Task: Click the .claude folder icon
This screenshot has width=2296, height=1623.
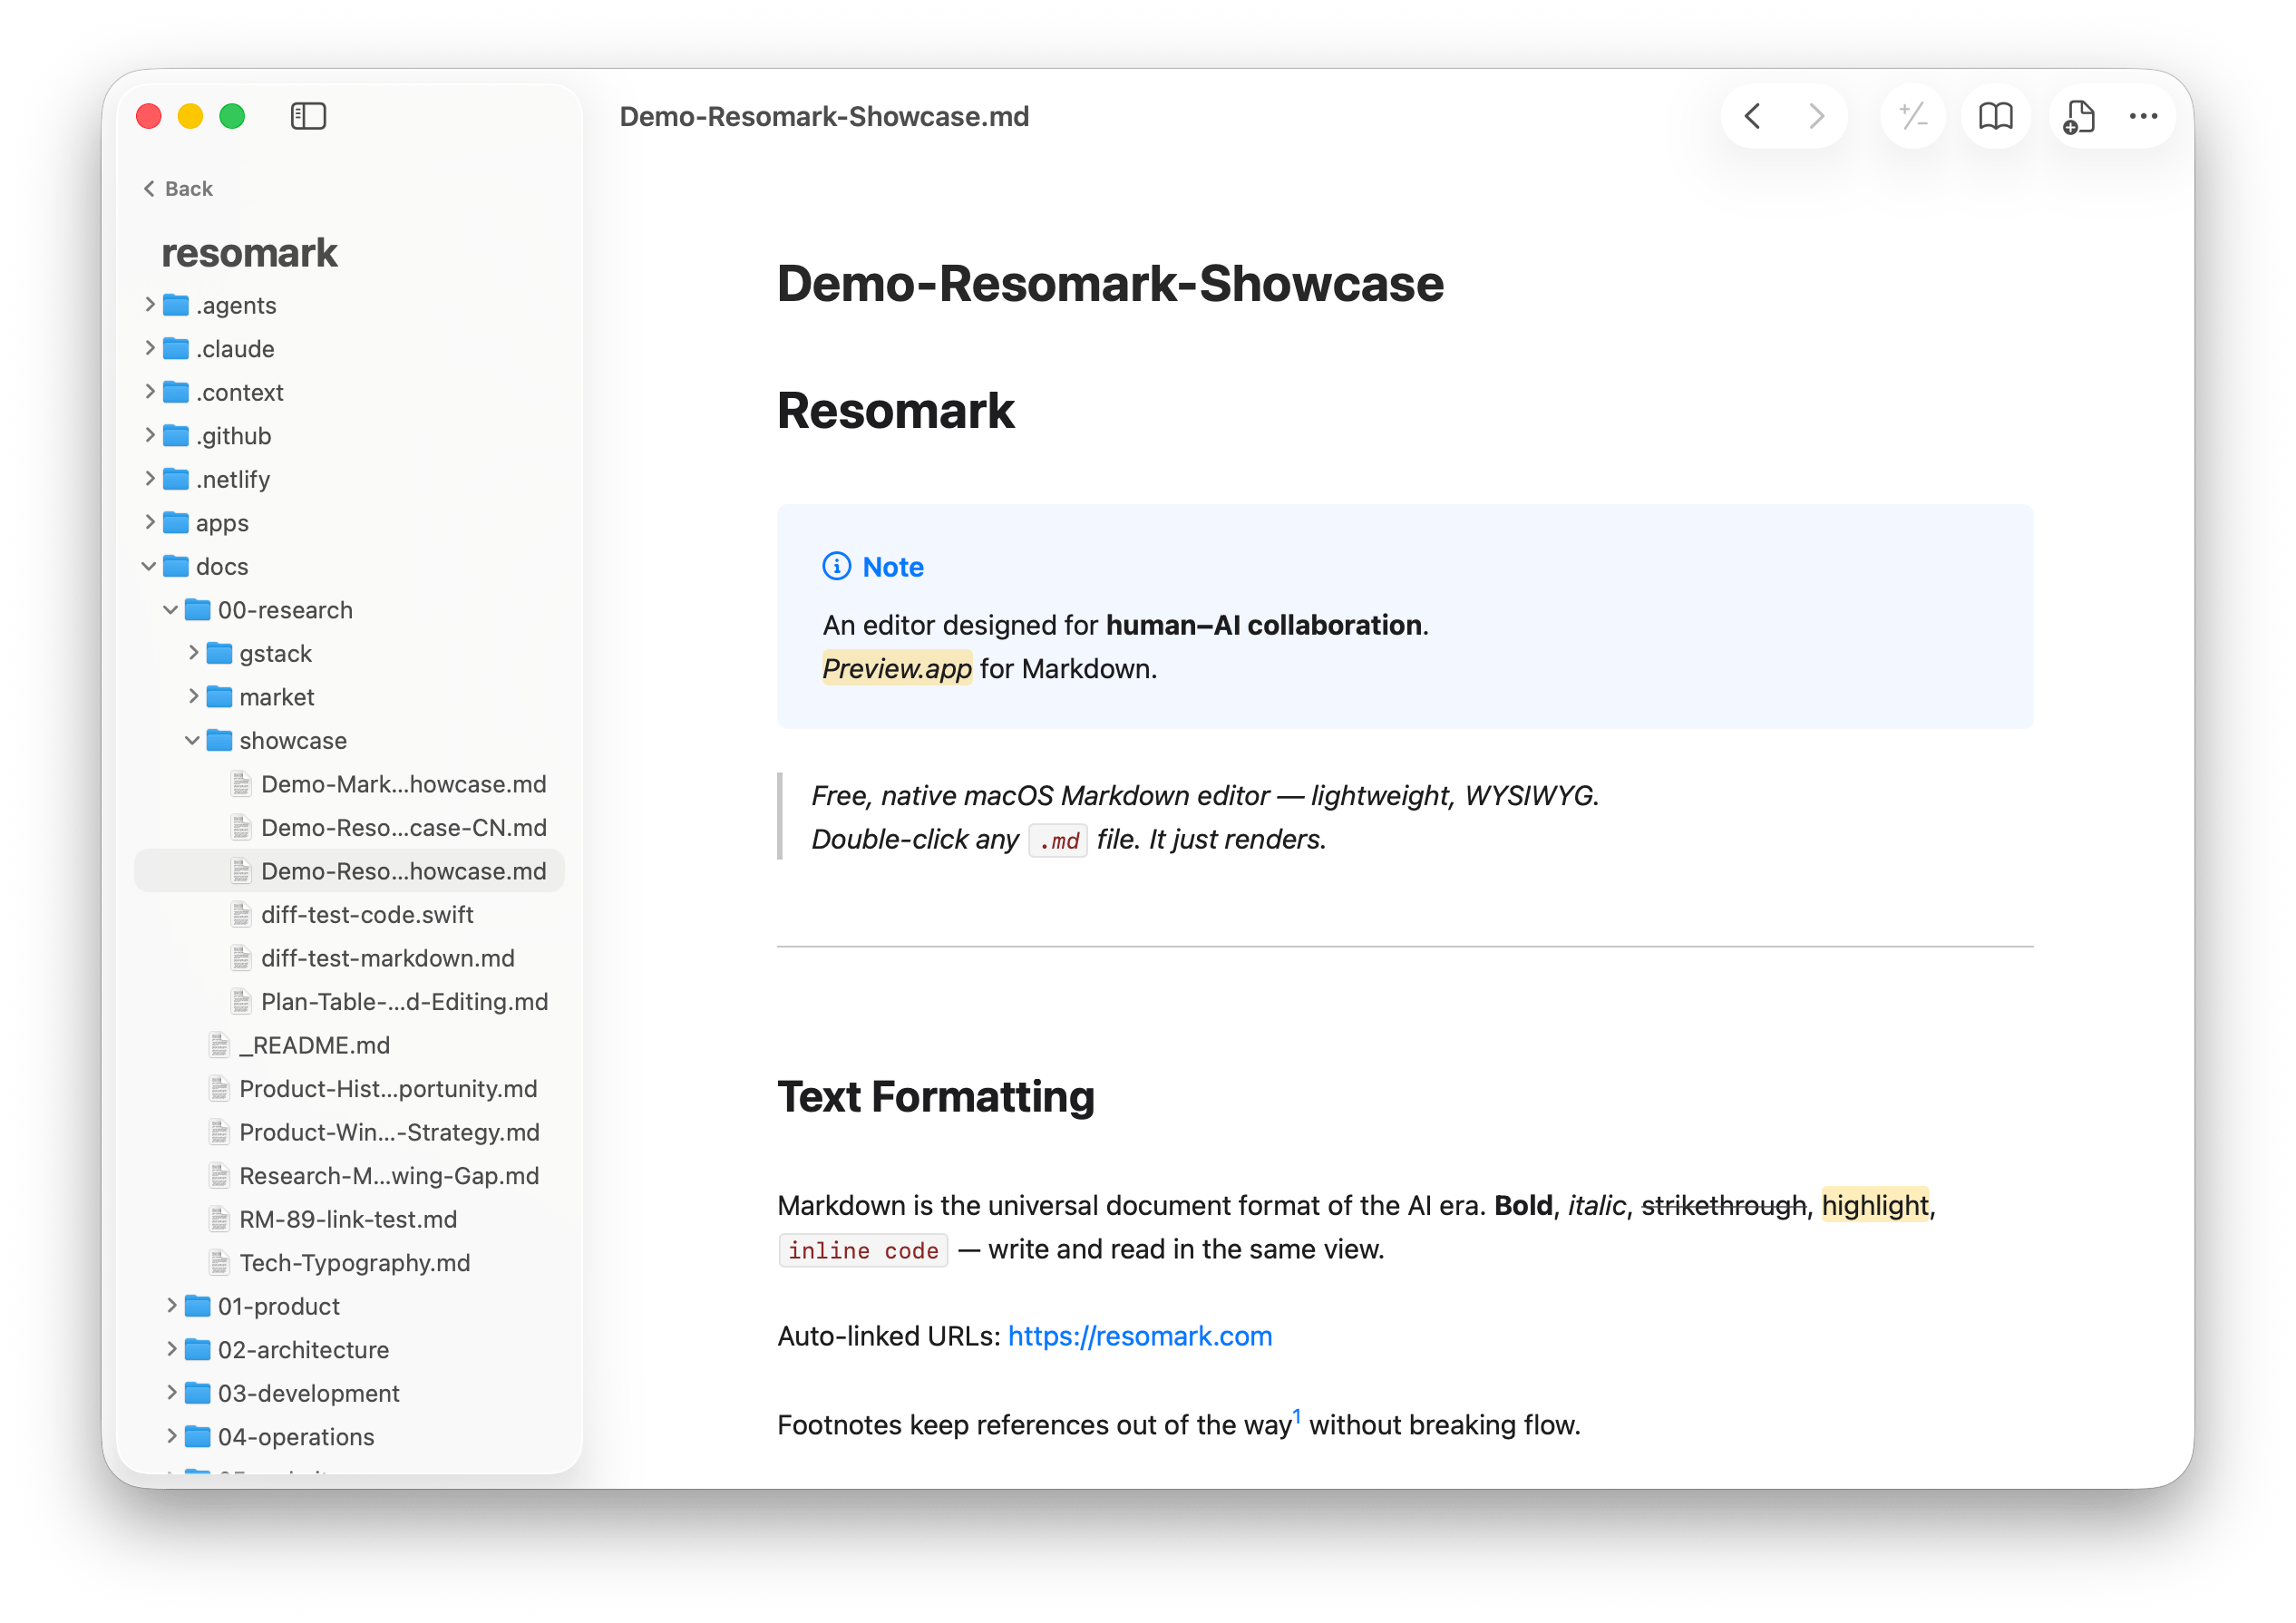Action: [176, 348]
